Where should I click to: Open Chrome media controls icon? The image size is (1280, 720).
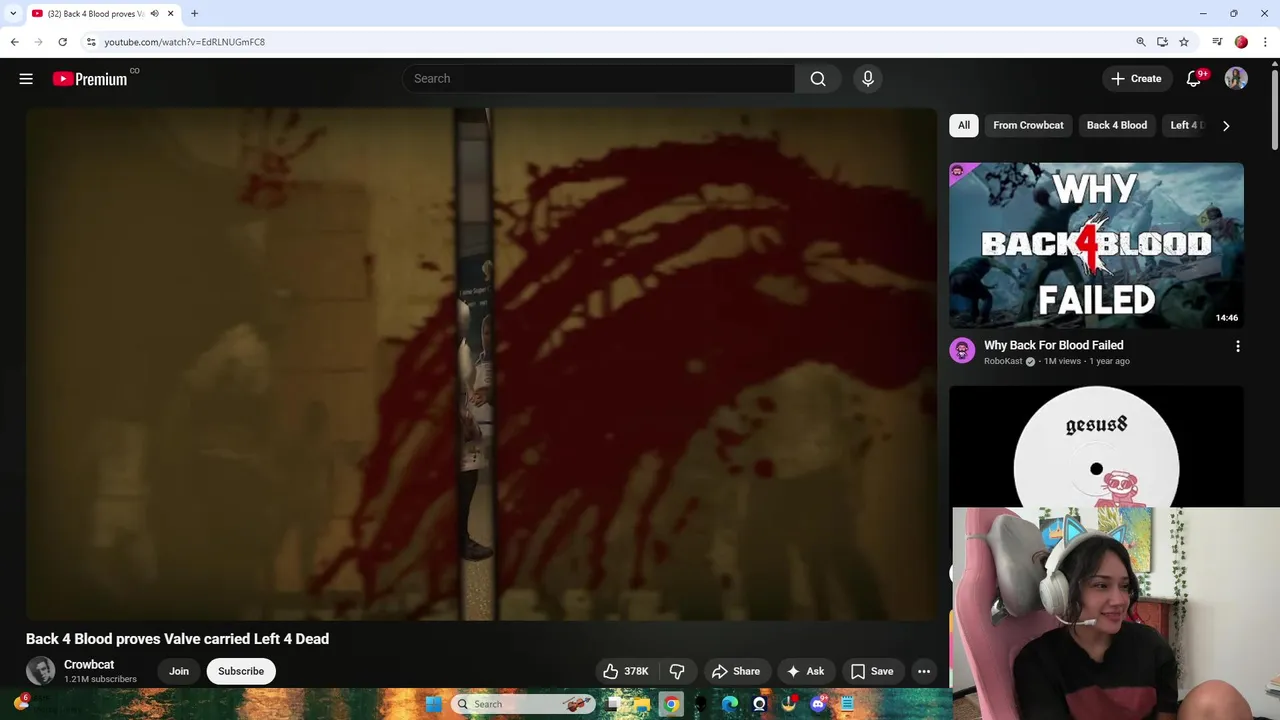[x=1217, y=42]
